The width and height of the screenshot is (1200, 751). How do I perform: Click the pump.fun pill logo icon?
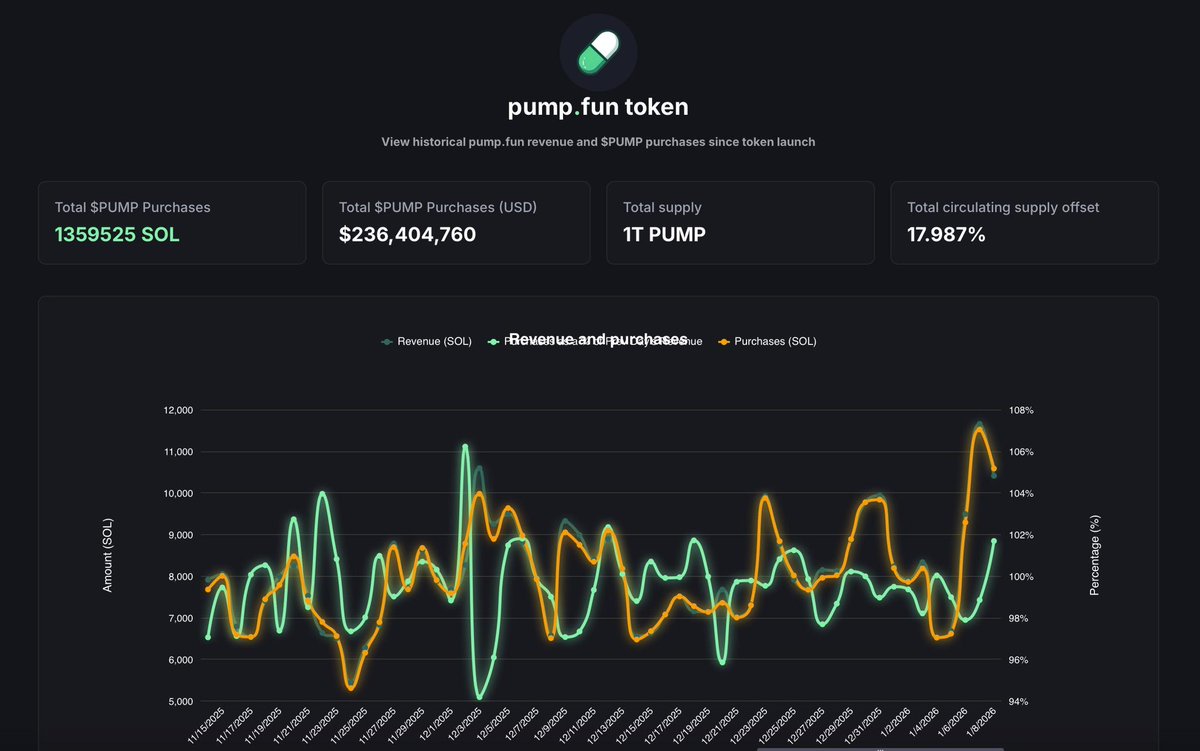pos(597,52)
